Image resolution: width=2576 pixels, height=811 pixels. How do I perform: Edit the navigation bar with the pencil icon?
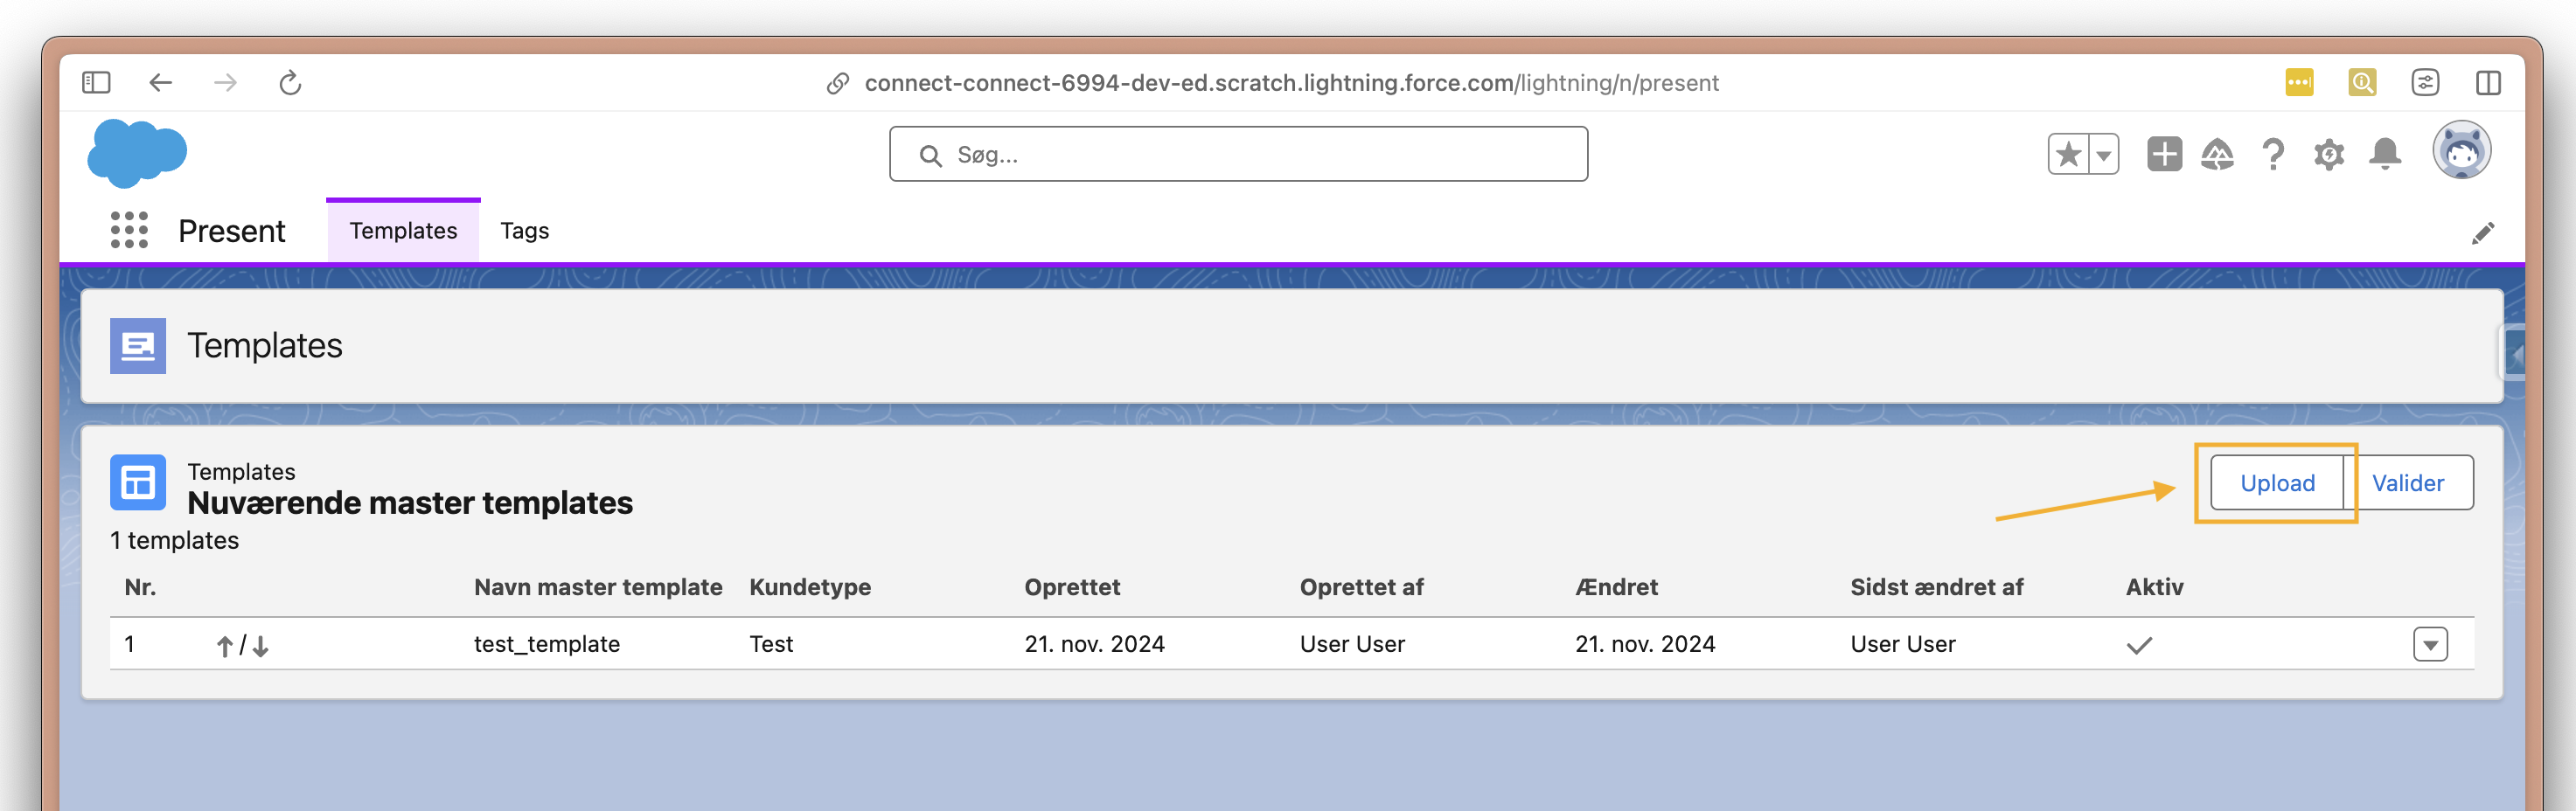2483,232
